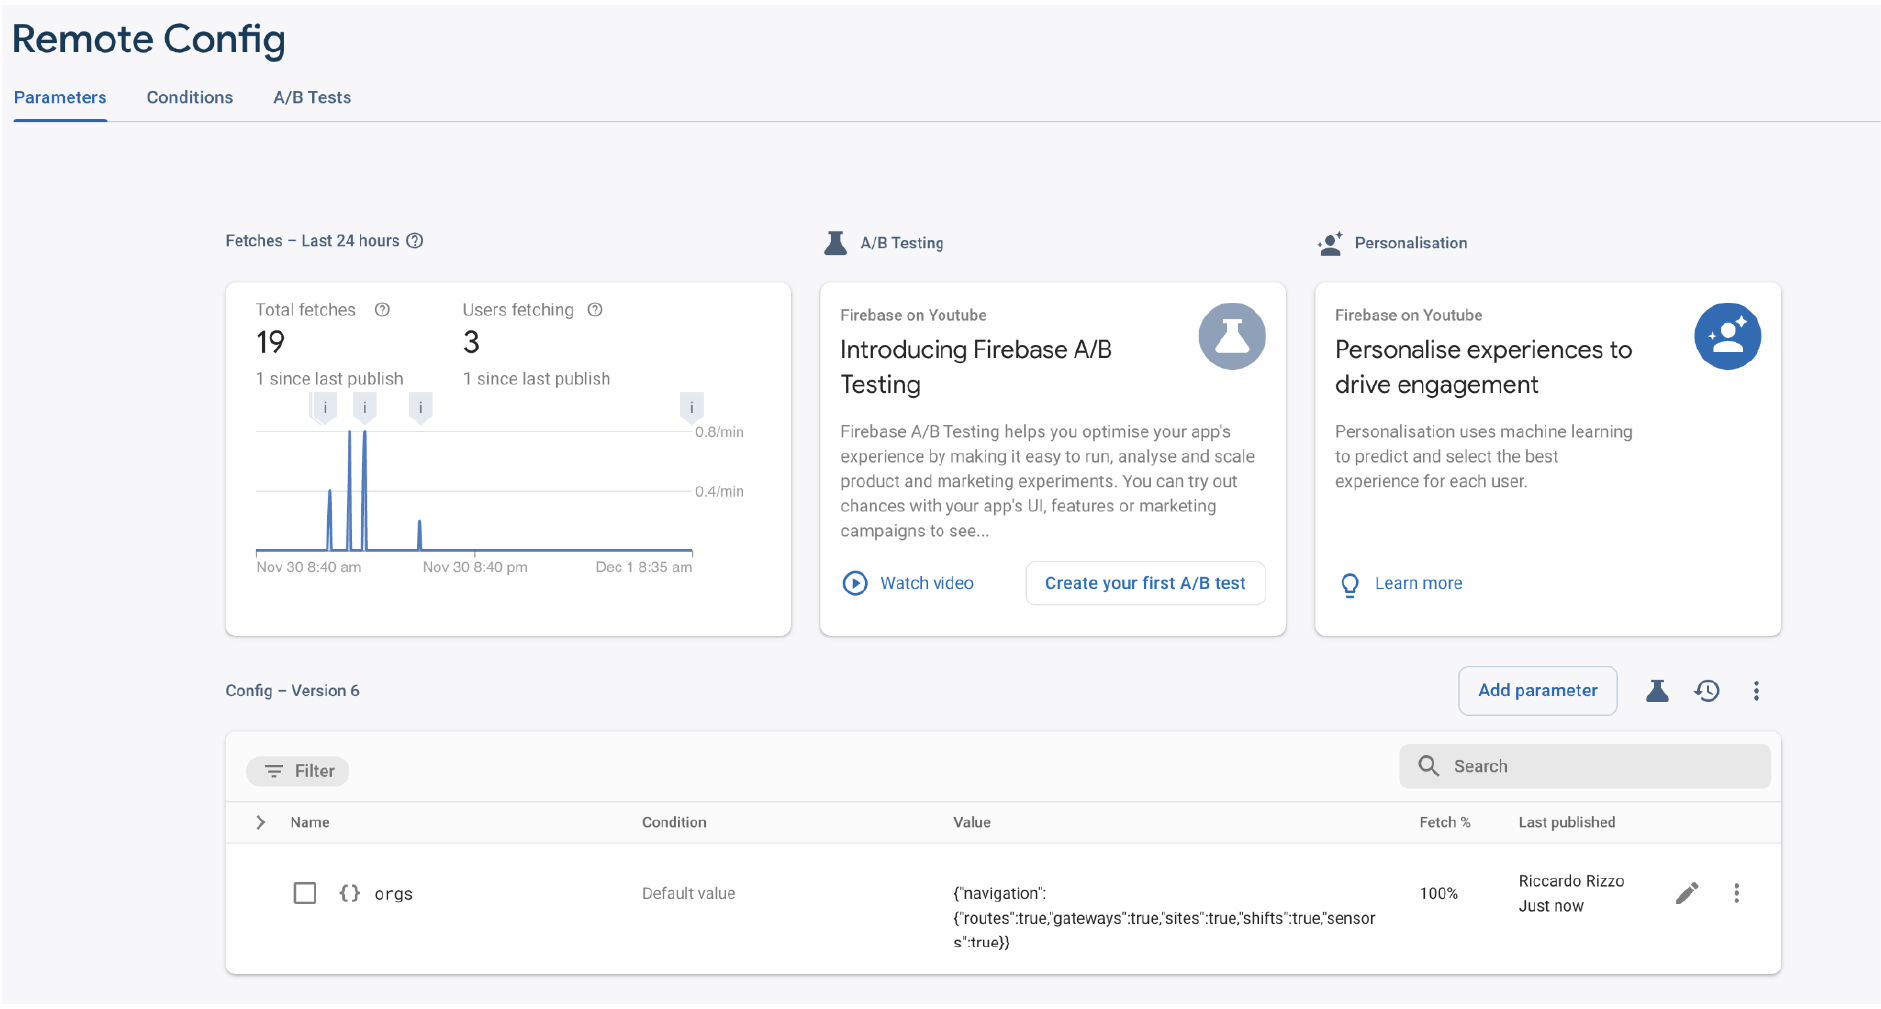1881x1009 pixels.
Task: Click the Filter chip
Action: pos(298,771)
